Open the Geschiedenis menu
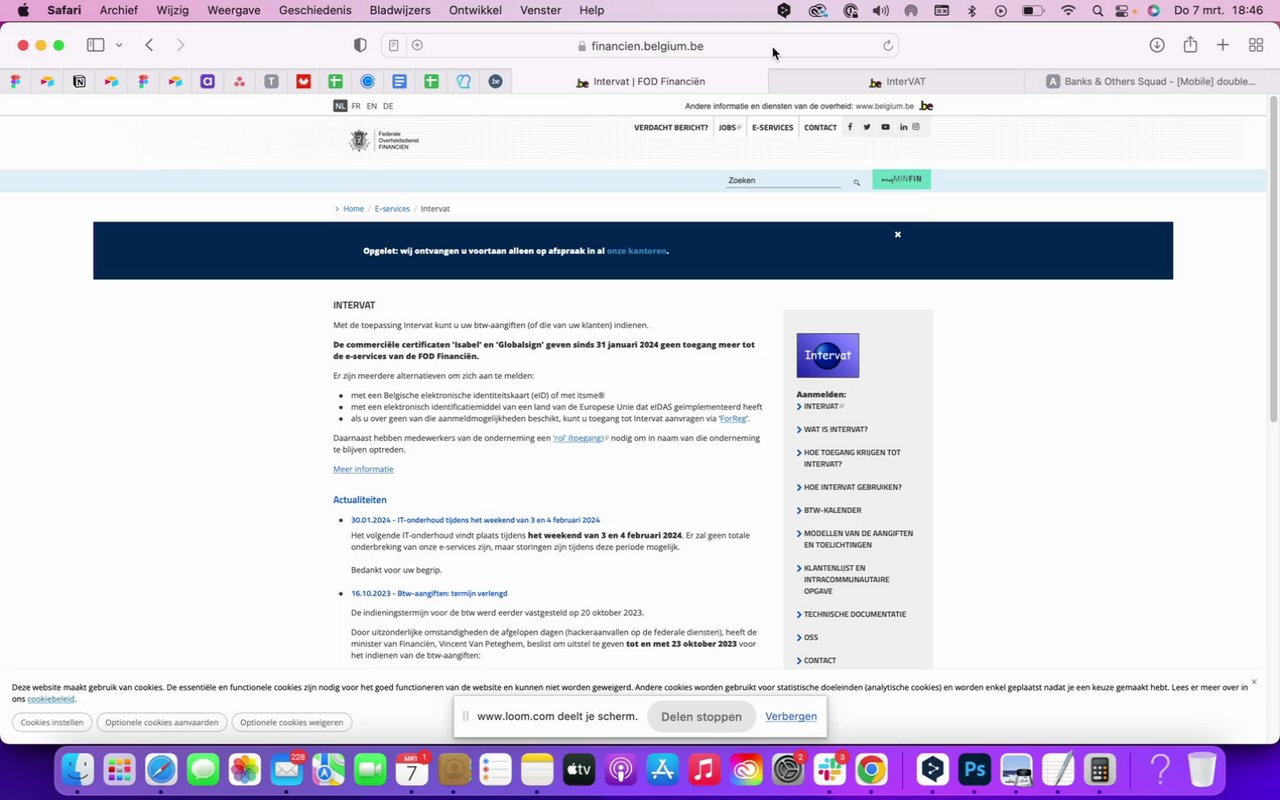This screenshot has width=1280, height=800. point(315,11)
